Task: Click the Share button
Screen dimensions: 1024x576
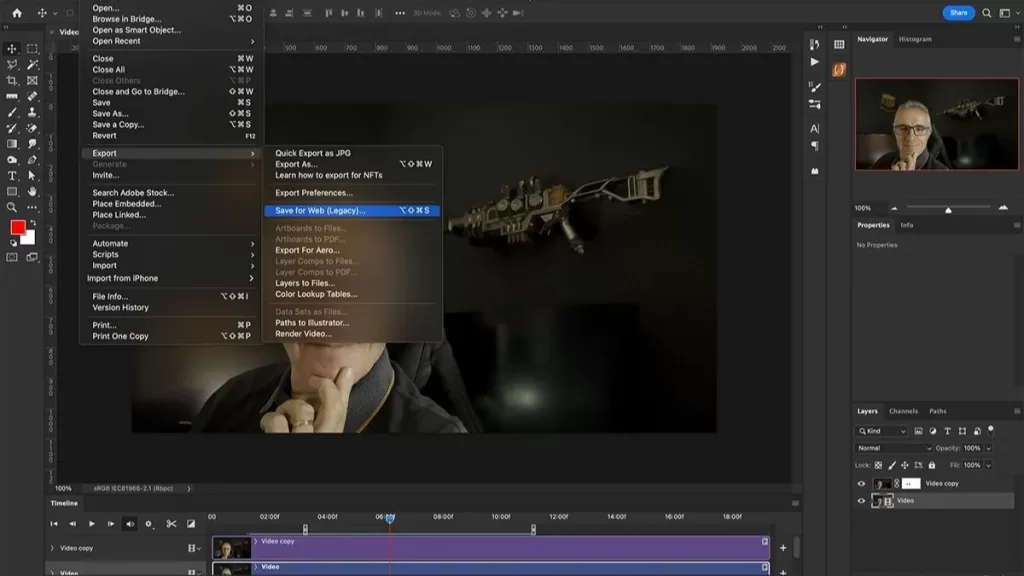Action: tap(958, 13)
